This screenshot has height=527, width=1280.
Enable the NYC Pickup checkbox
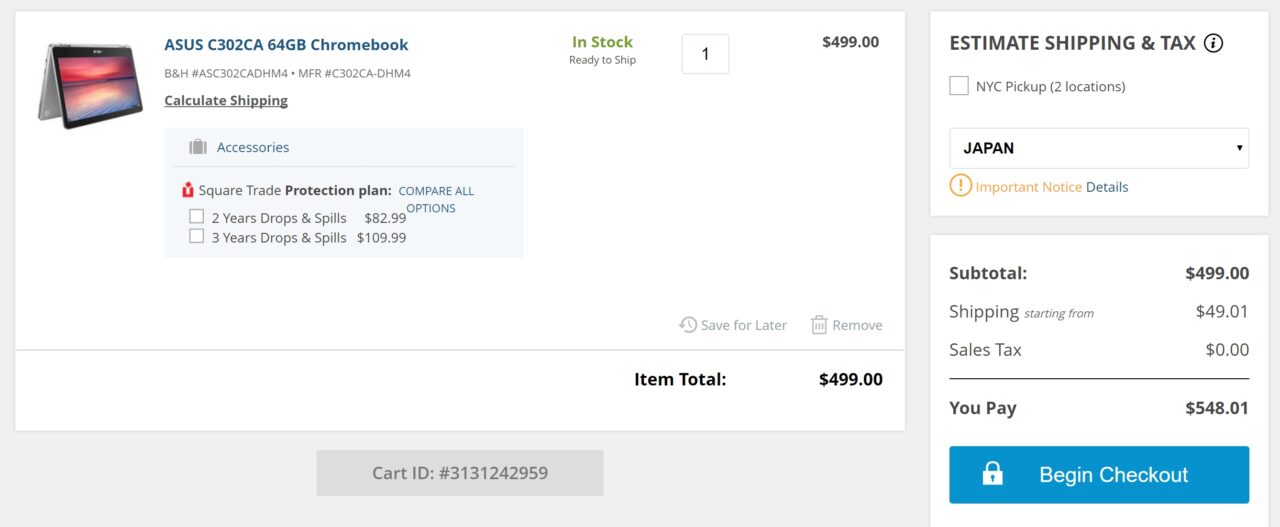(x=959, y=86)
